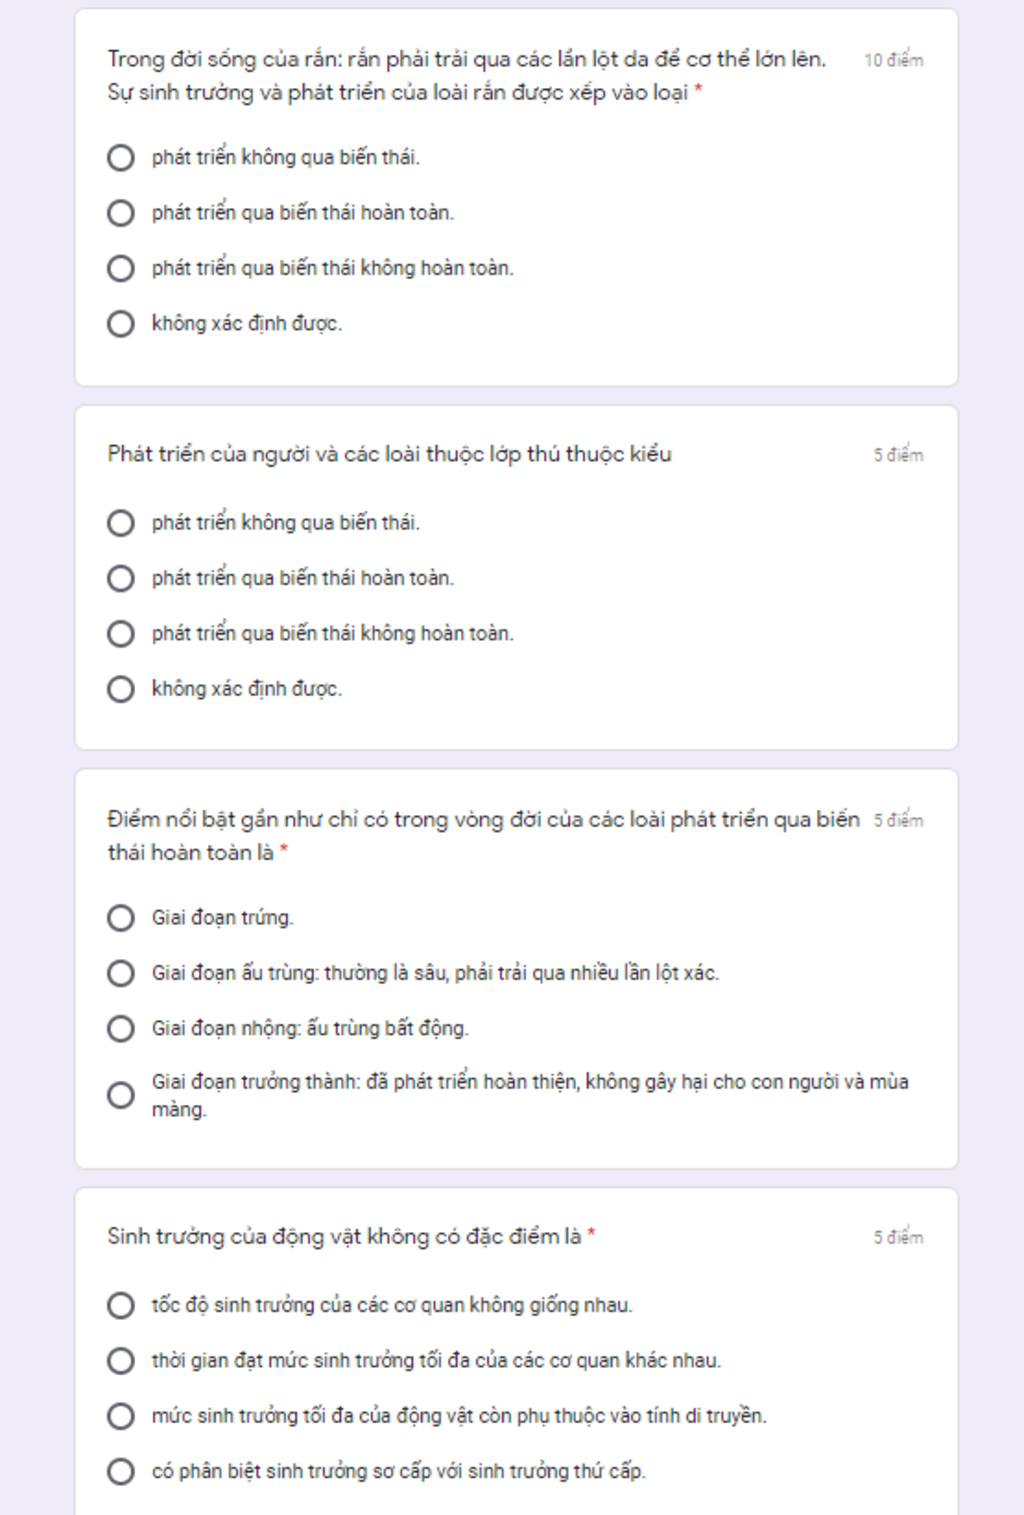The height and width of the screenshot is (1515, 1024).
Task: Click the "10 điểm" score label
Action: click(893, 60)
